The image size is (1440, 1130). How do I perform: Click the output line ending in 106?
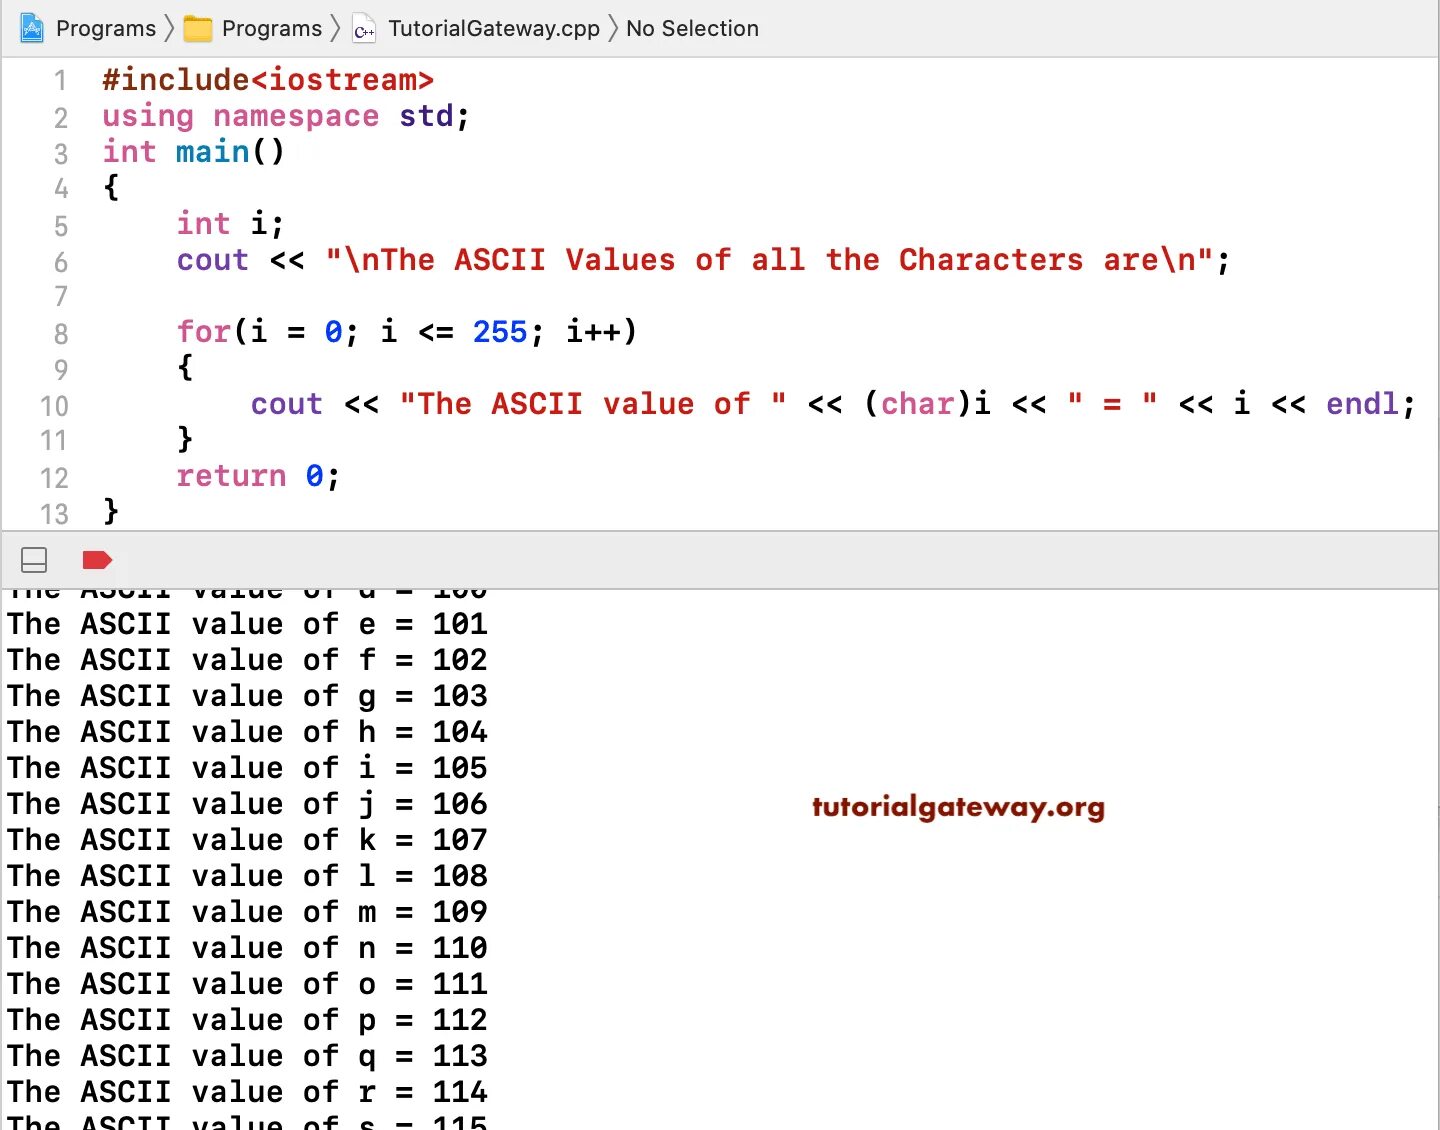click(247, 804)
